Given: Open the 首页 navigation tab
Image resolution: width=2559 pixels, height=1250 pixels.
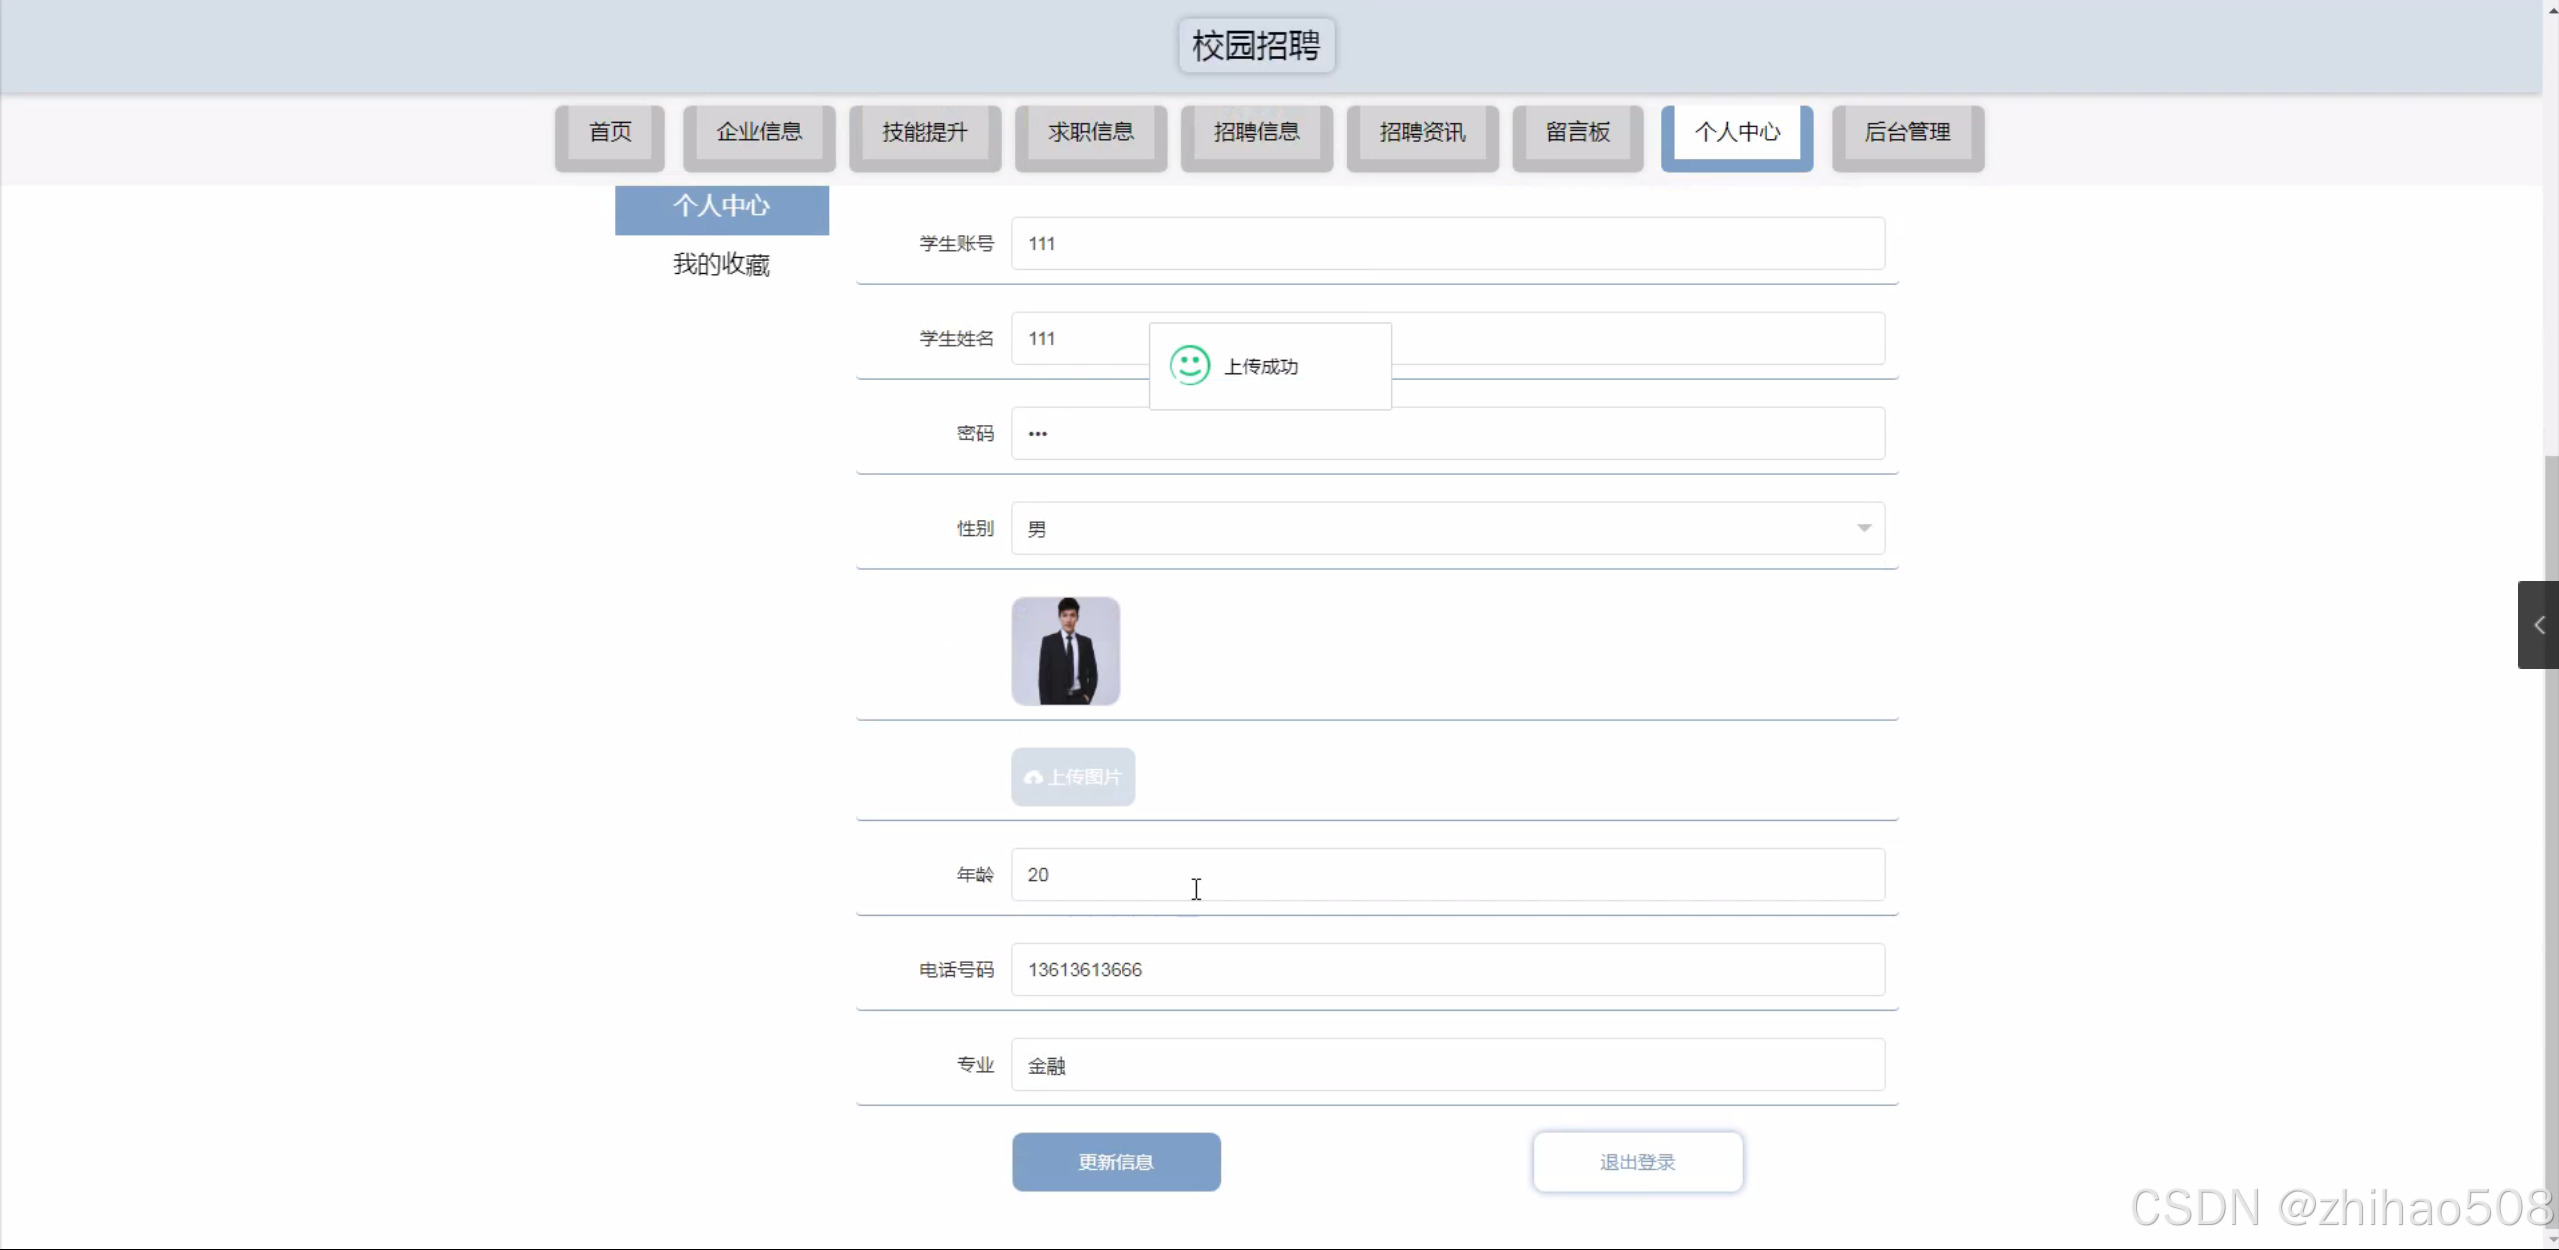Looking at the screenshot, I should point(610,133).
